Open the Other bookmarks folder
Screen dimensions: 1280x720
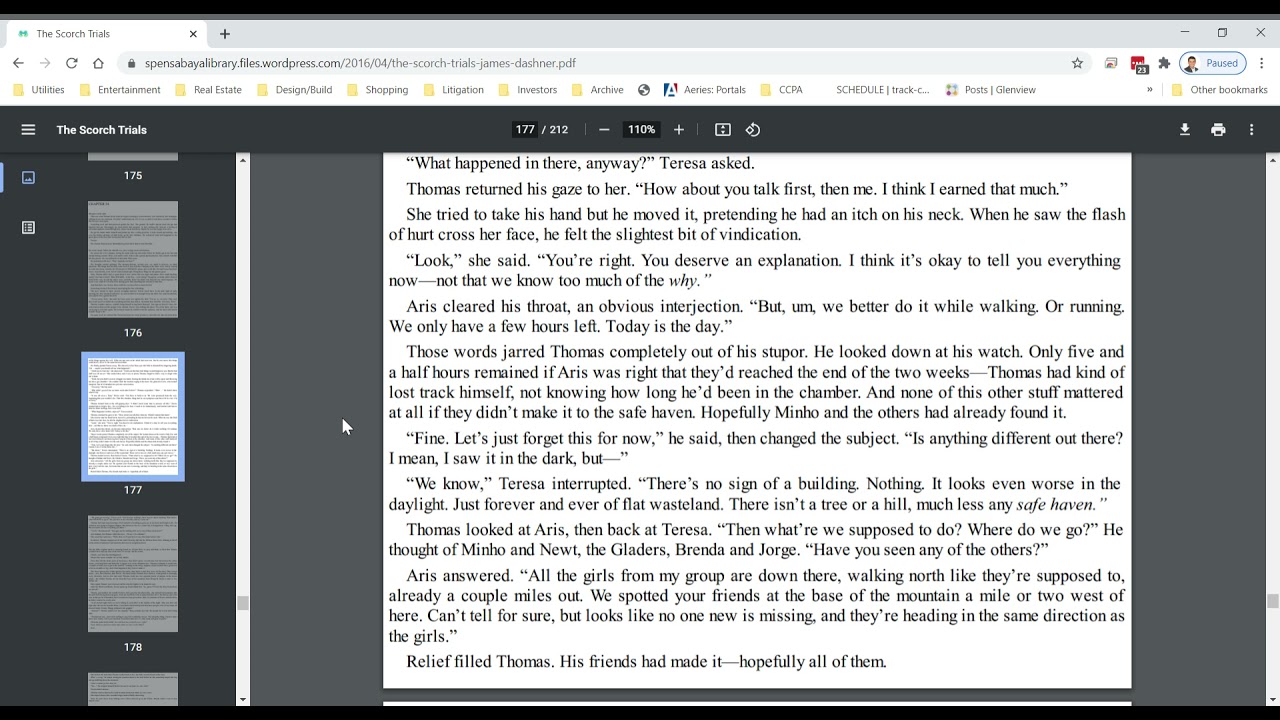click(1219, 90)
